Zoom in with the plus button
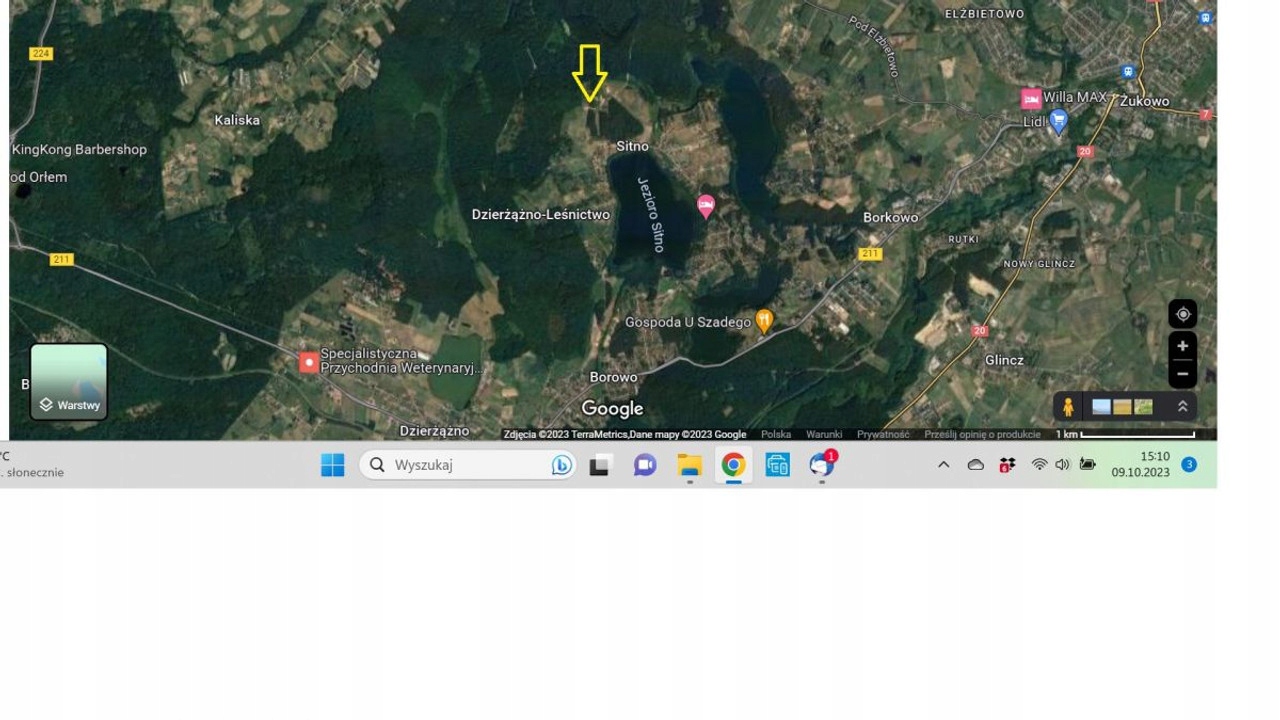 tap(1183, 346)
